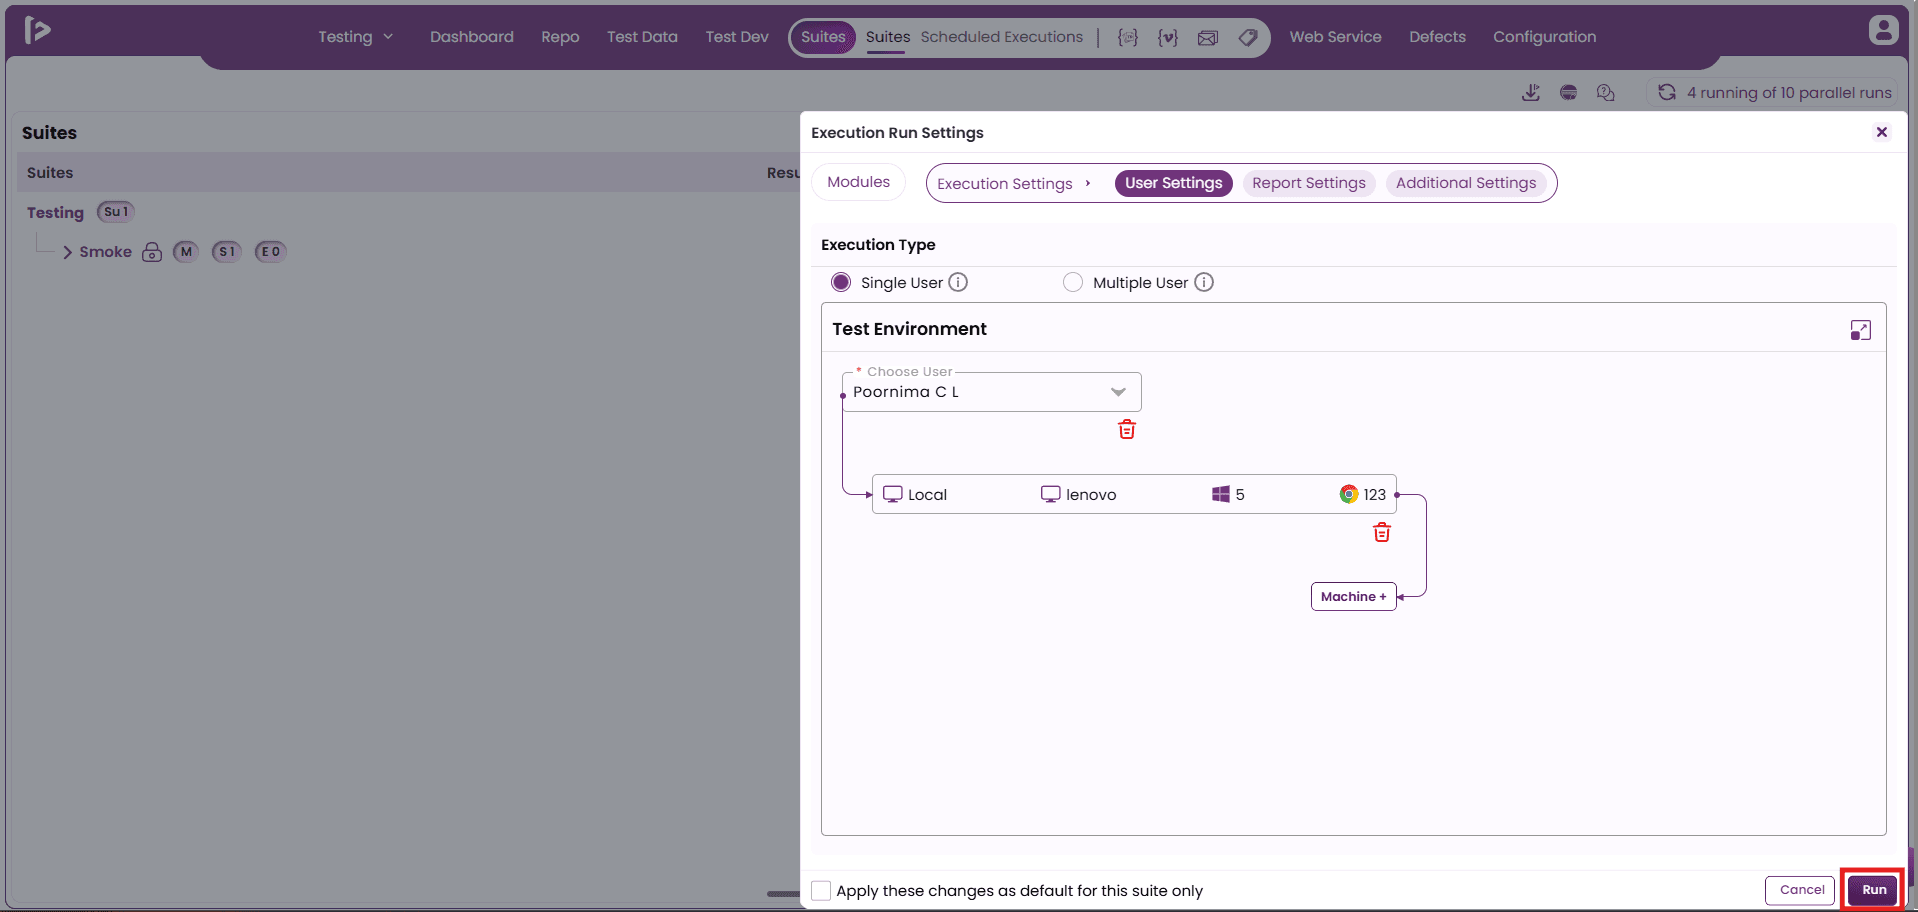The image size is (1918, 912).
Task: Check Apply these changes as default checkbox
Action: click(821, 890)
